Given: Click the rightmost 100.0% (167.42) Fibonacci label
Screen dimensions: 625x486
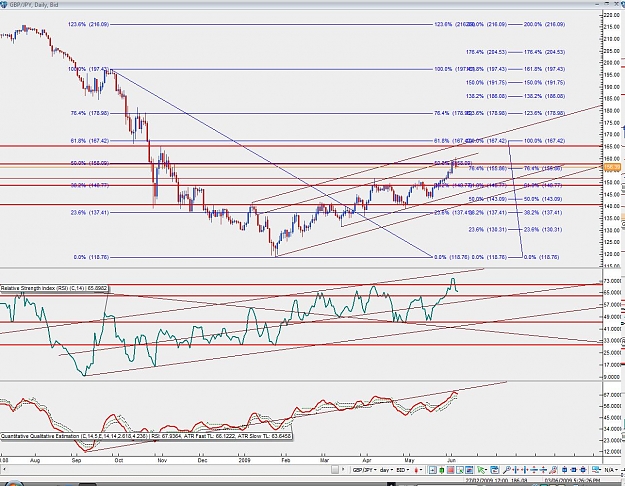Looking at the screenshot, I should tap(544, 141).
